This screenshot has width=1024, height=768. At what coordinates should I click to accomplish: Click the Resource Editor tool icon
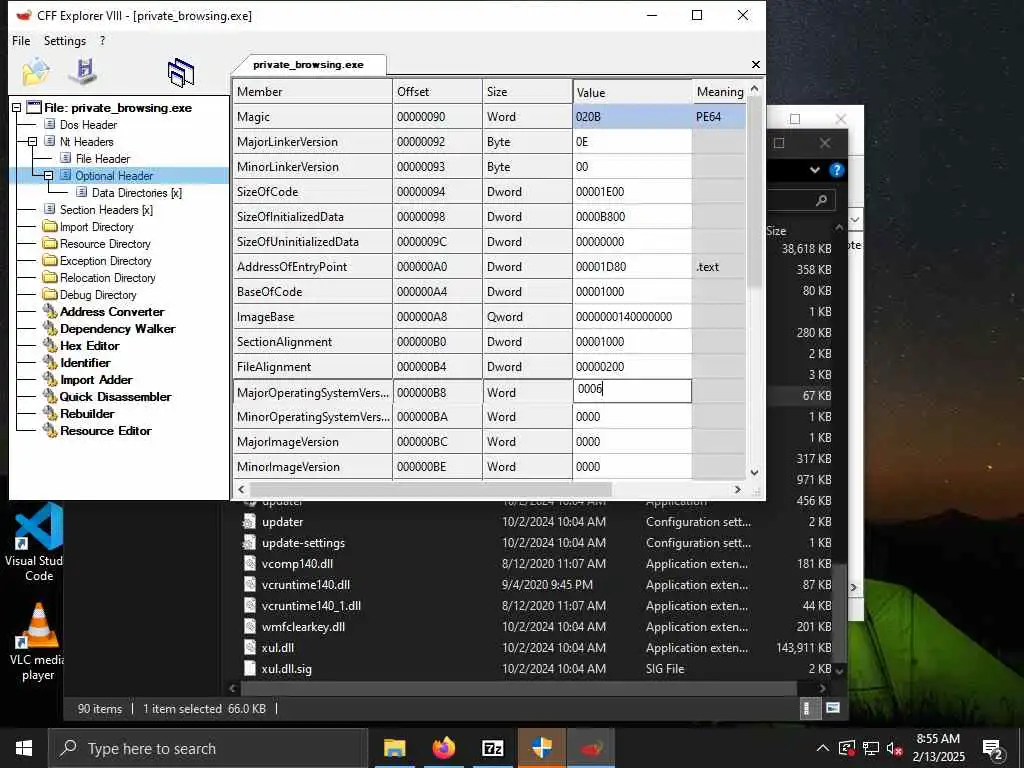pos(50,430)
